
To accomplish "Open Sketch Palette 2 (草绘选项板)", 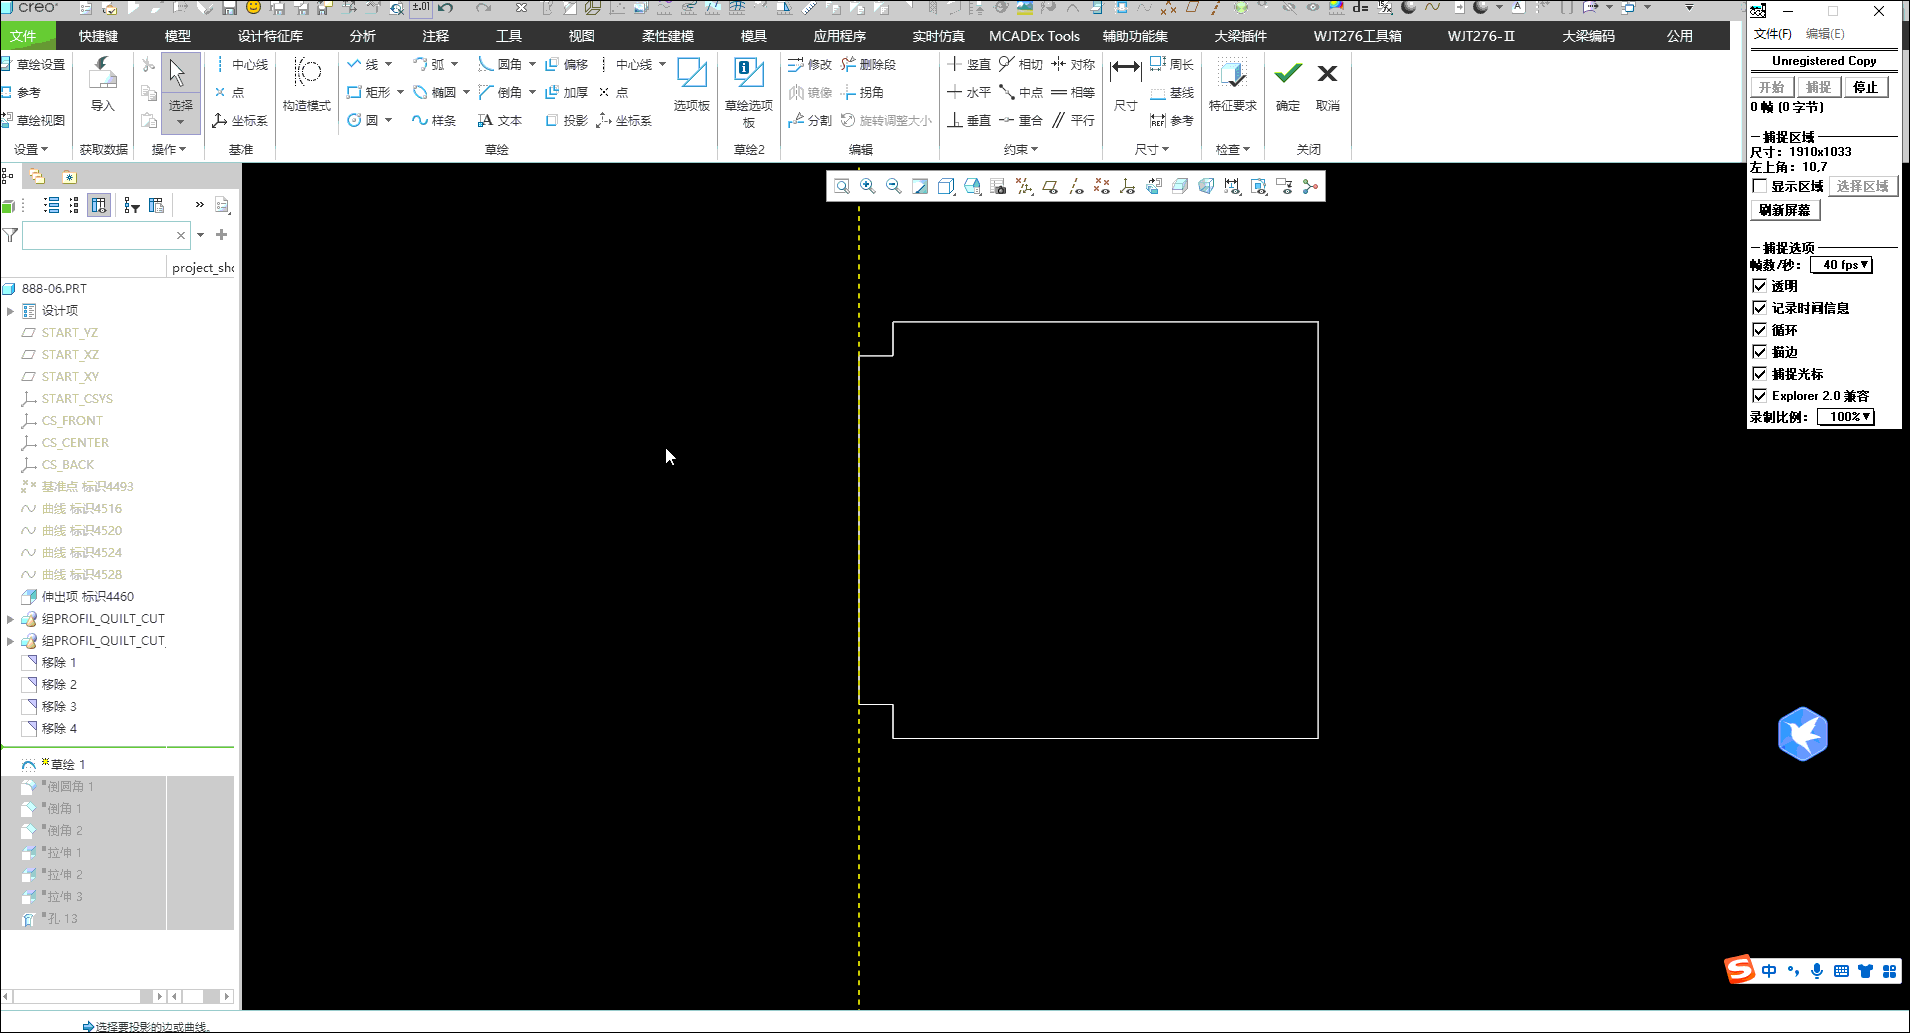I will (x=748, y=92).
